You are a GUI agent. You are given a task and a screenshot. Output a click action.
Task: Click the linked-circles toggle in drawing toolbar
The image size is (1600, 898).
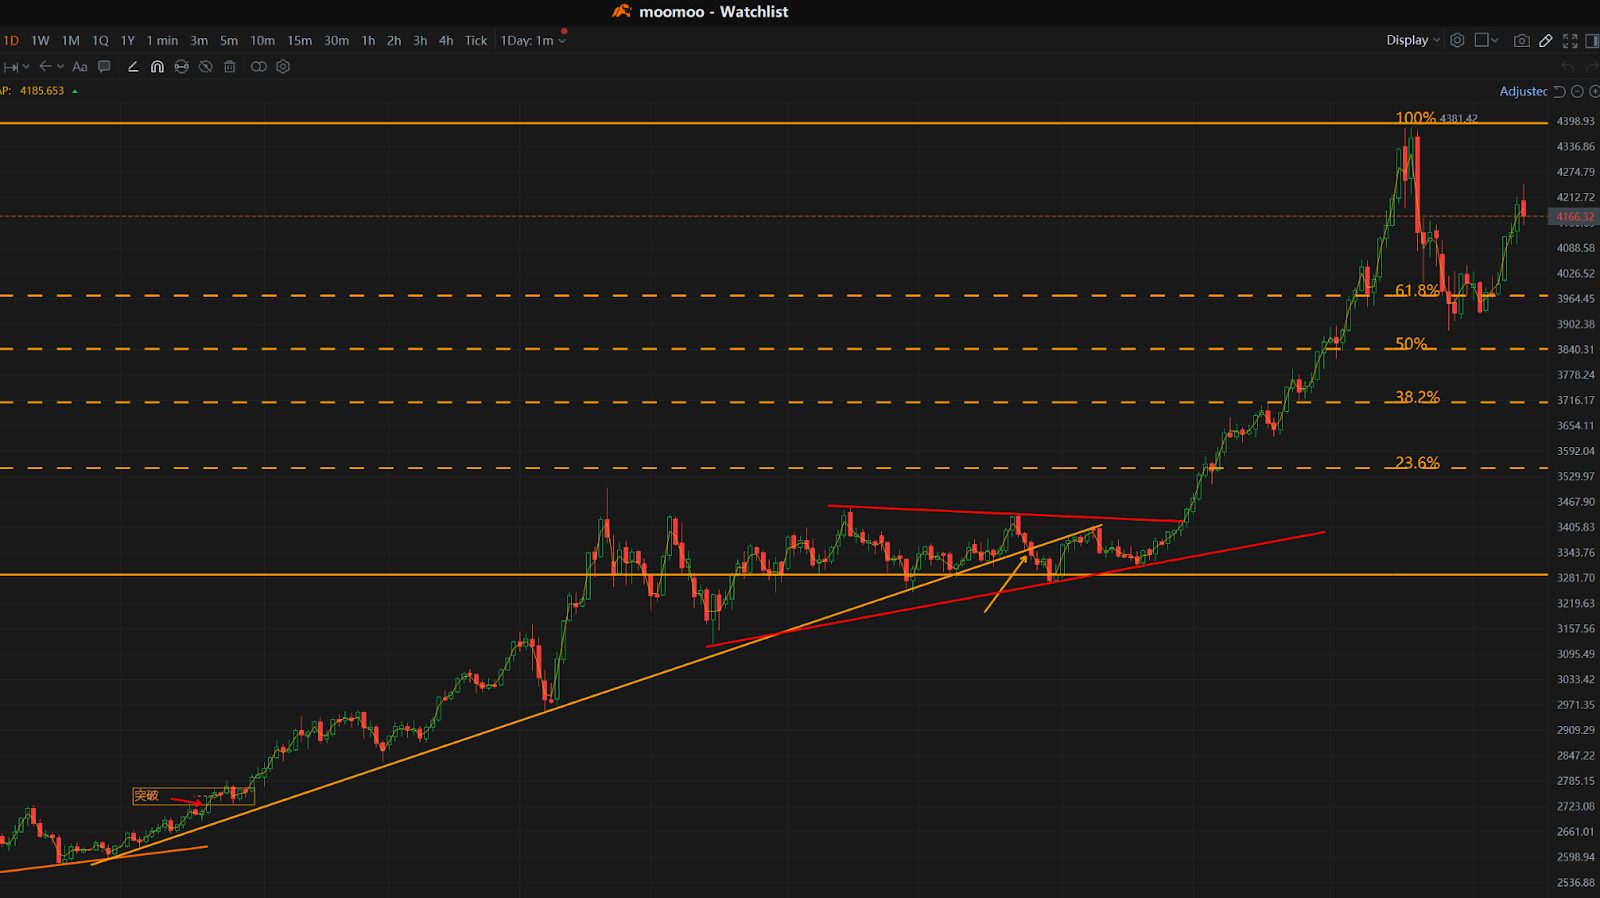click(259, 67)
